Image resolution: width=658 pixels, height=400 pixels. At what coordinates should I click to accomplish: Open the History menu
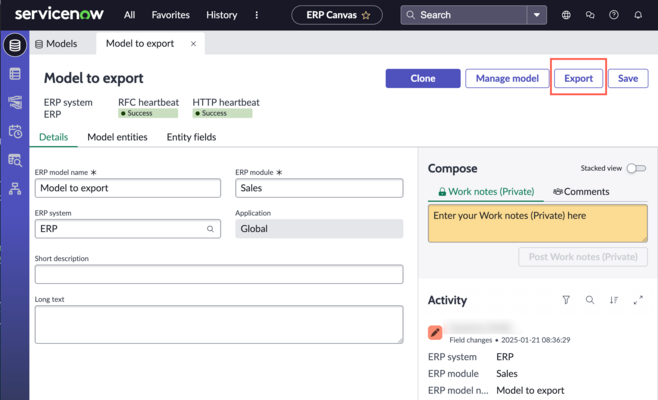click(x=222, y=15)
